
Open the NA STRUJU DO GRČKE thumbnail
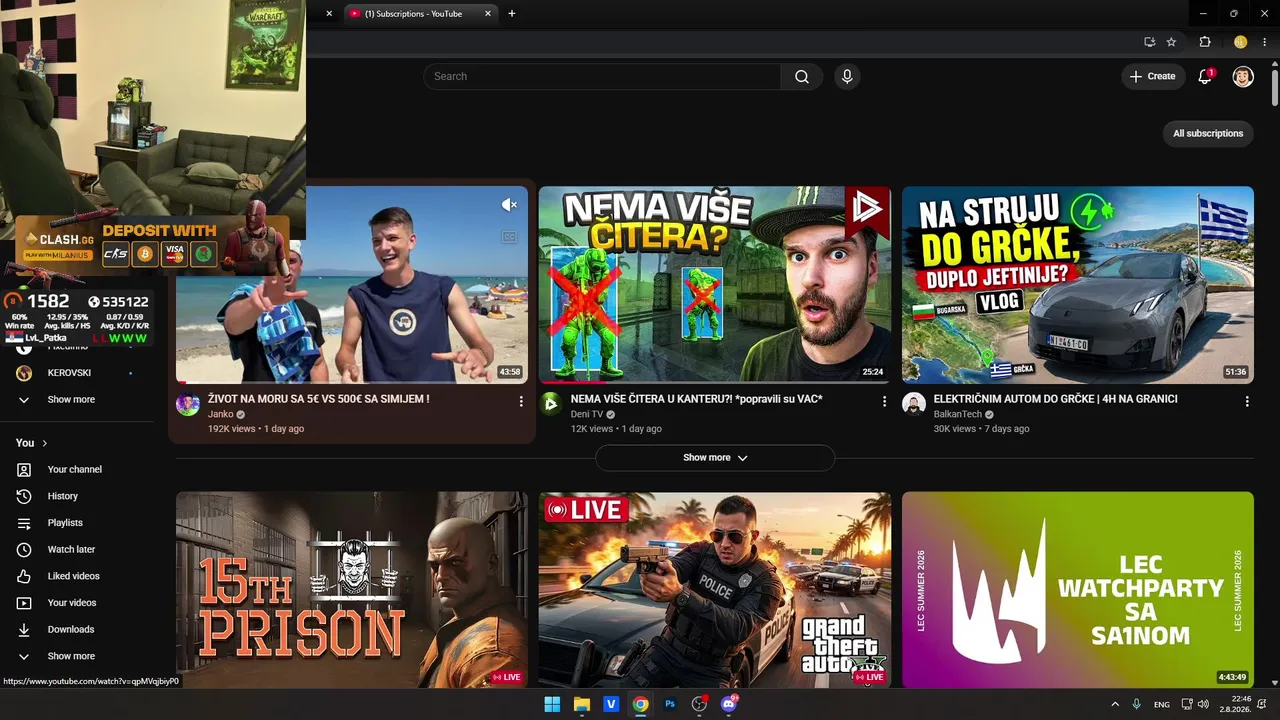1078,285
